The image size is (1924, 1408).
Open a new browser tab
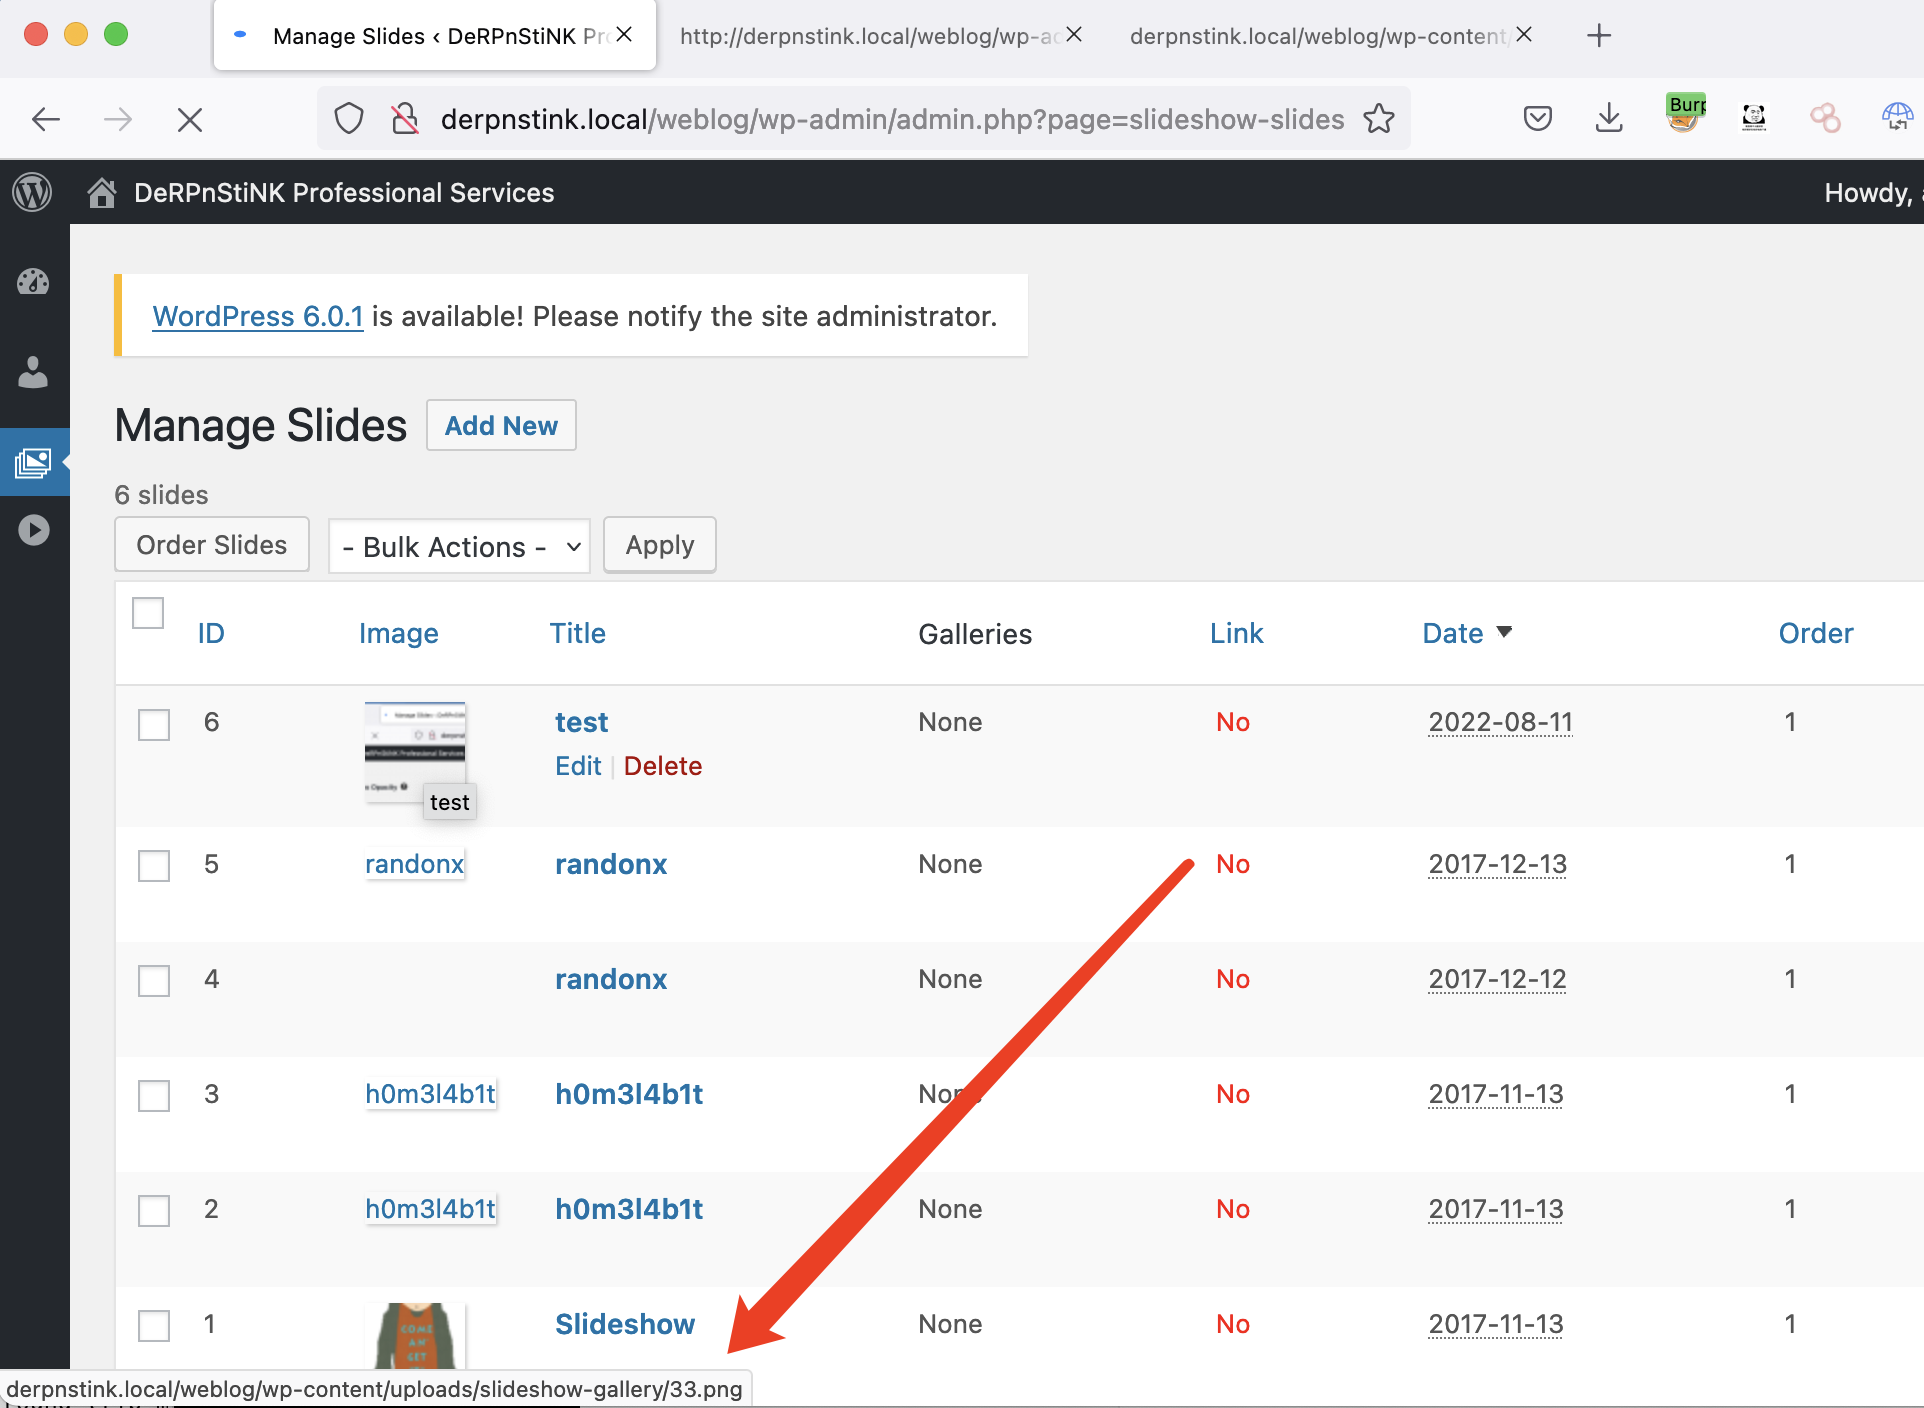[x=1599, y=36]
